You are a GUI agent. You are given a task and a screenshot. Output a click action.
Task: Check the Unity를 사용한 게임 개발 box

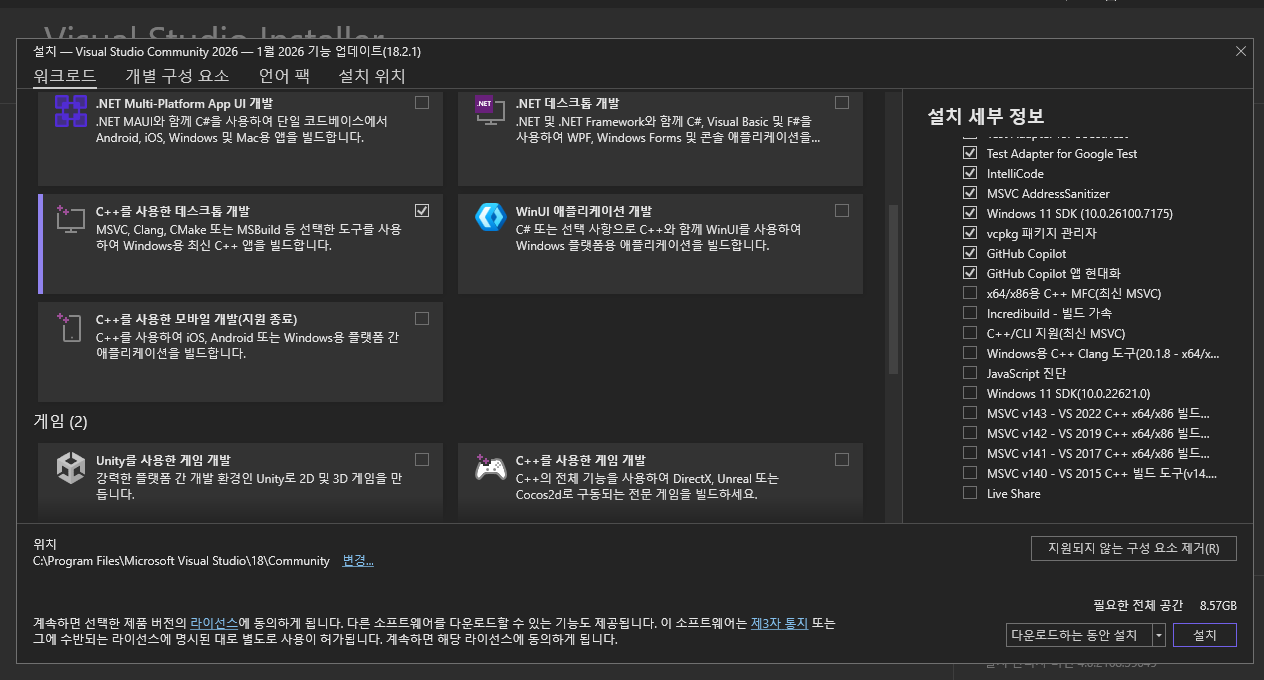422,459
